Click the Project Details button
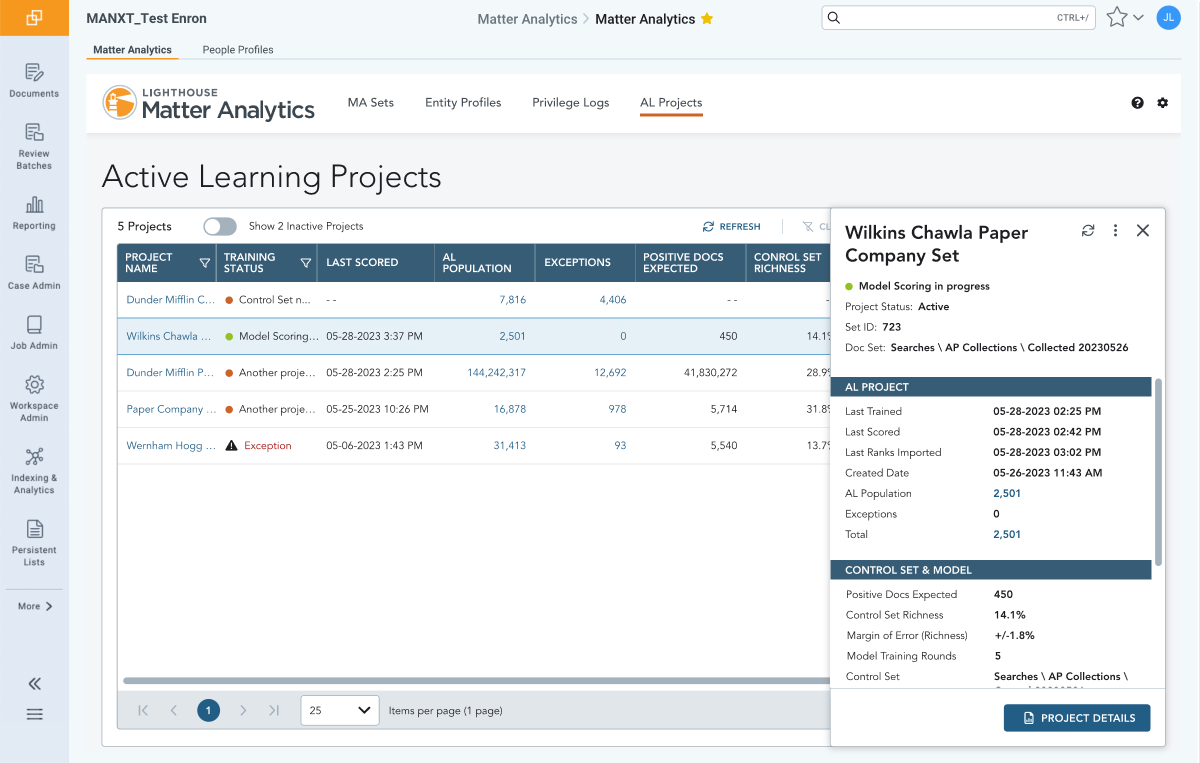Image resolution: width=1200 pixels, height=763 pixels. (1077, 718)
